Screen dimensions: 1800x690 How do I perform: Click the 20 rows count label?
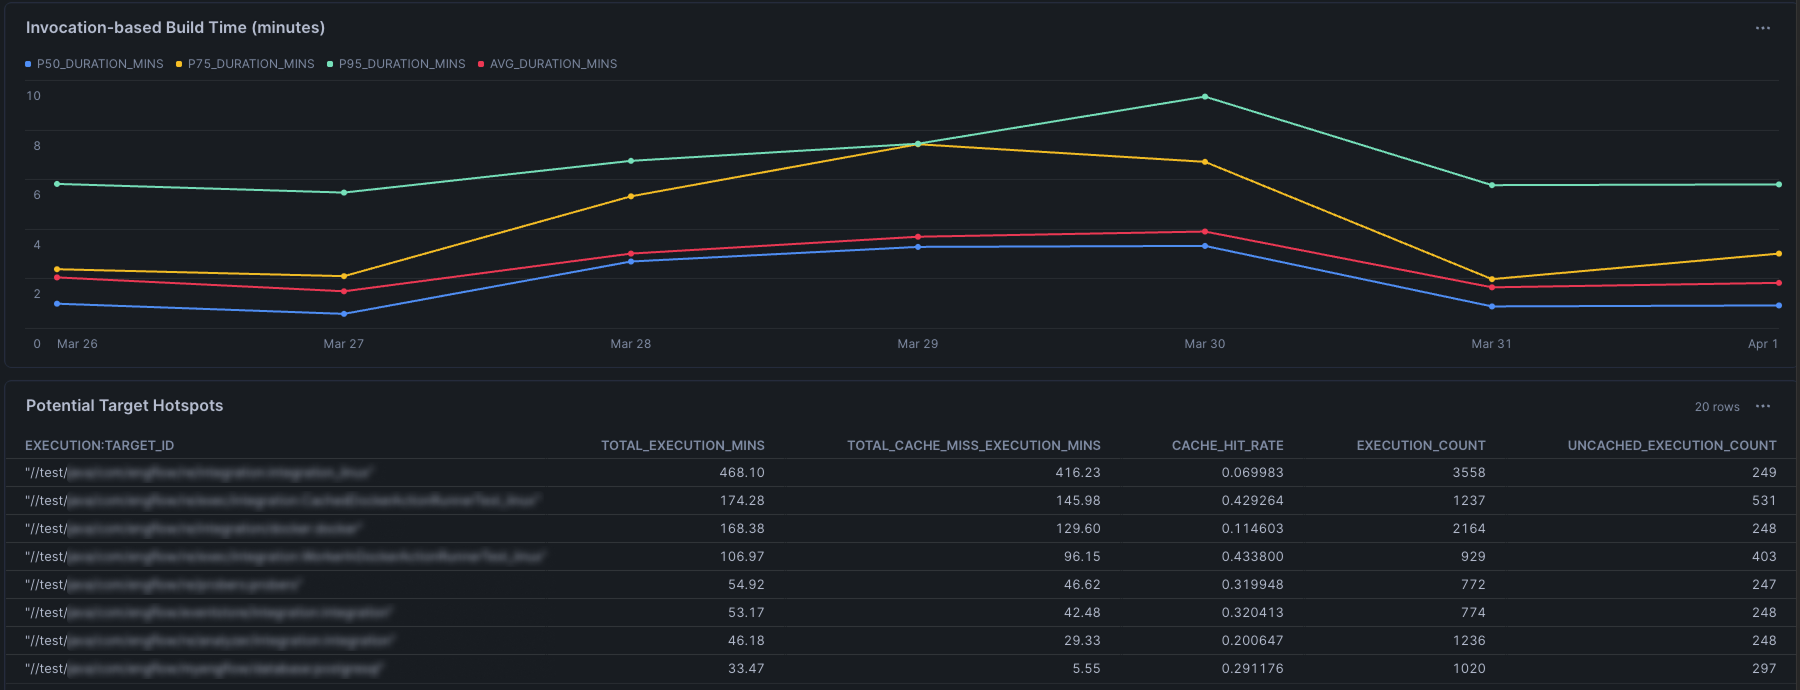1716,407
